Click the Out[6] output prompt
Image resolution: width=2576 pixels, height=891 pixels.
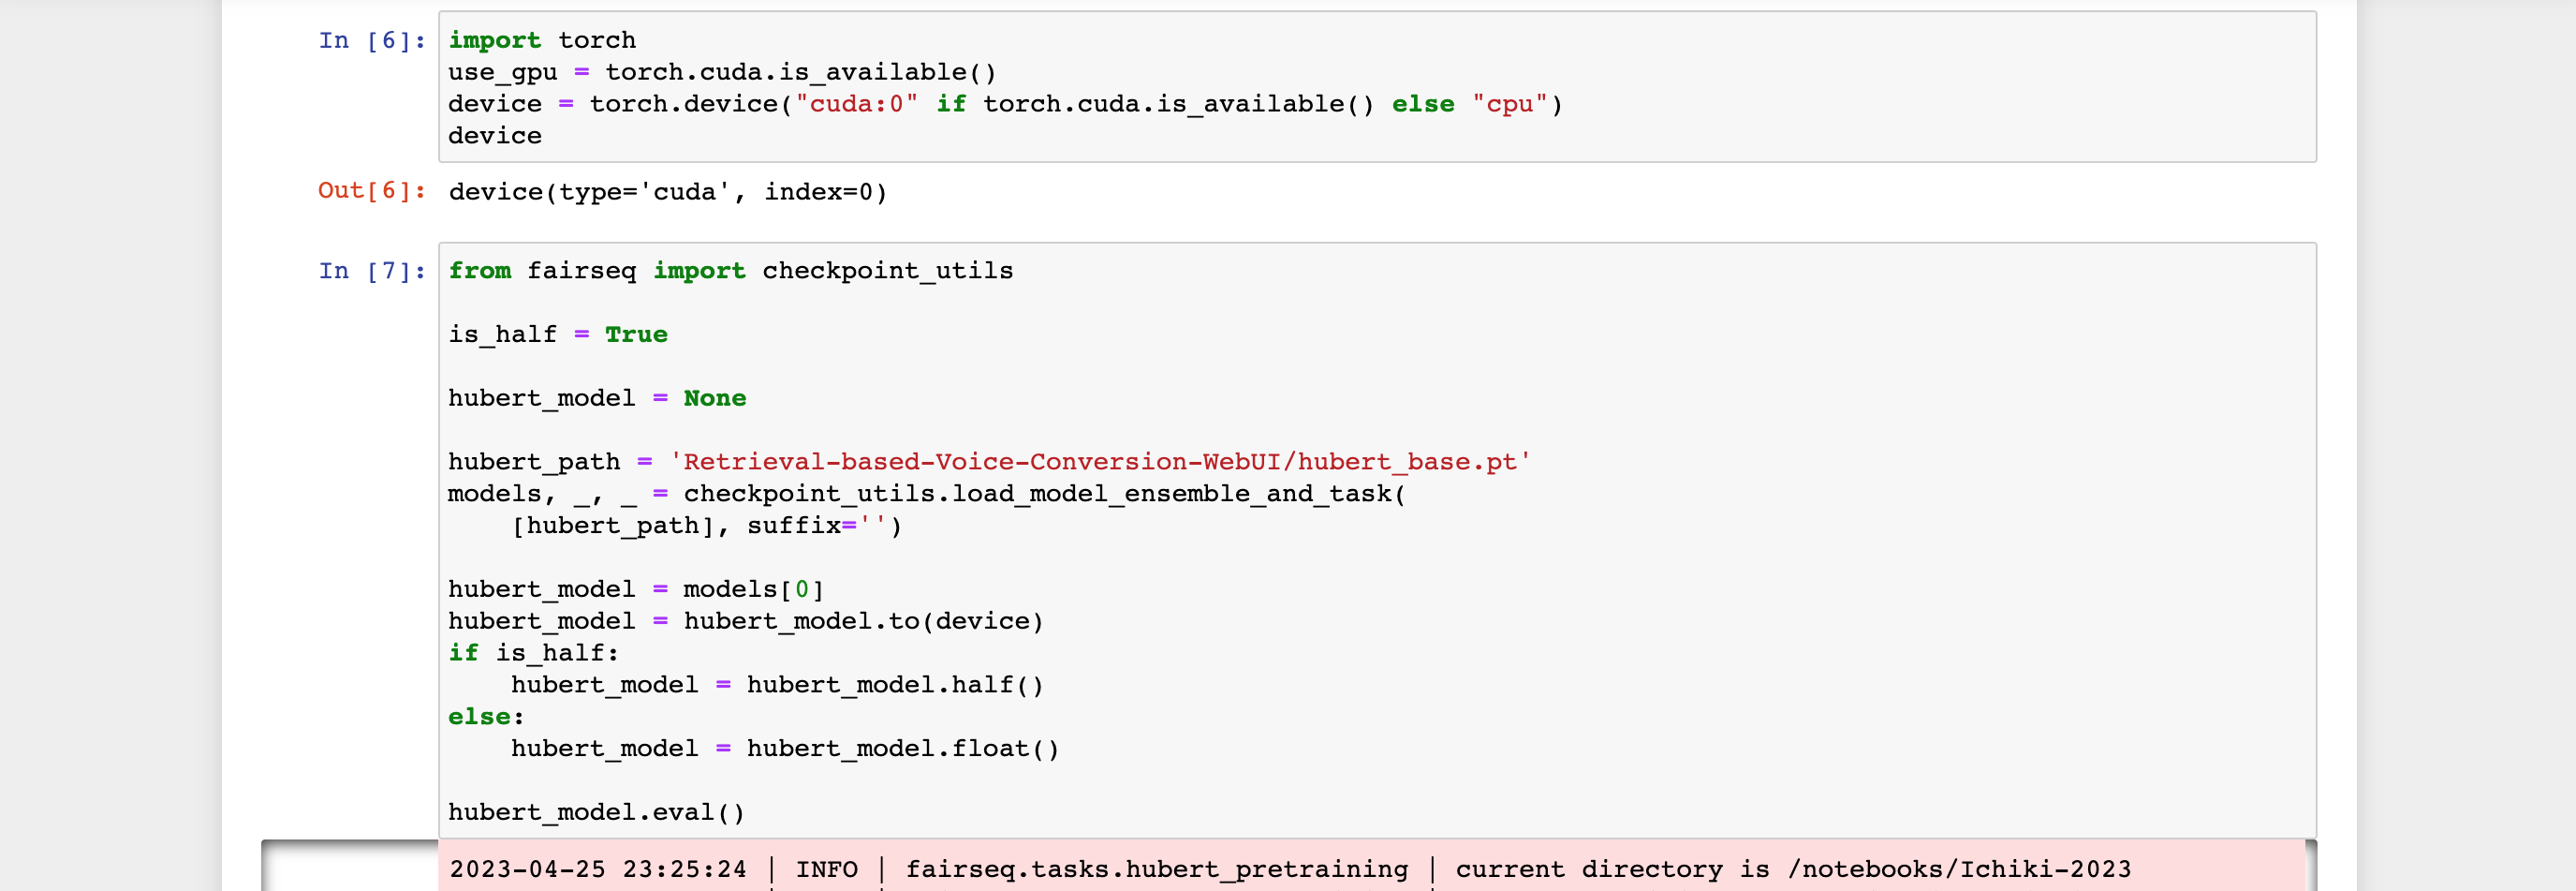pyautogui.click(x=372, y=190)
